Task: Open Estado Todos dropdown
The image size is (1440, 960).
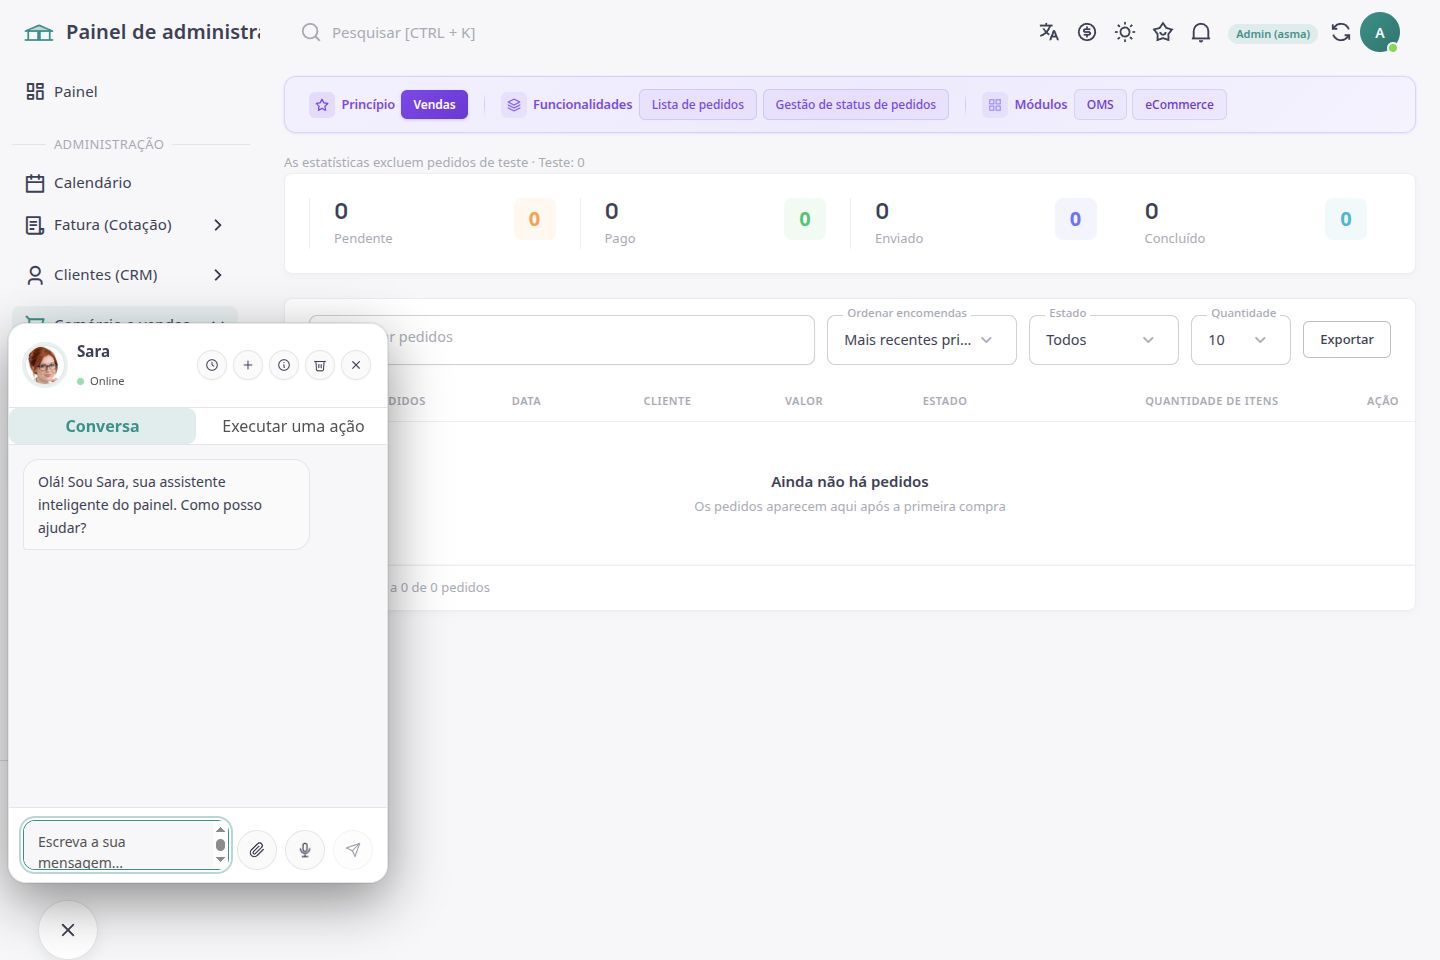Action: (x=1104, y=340)
